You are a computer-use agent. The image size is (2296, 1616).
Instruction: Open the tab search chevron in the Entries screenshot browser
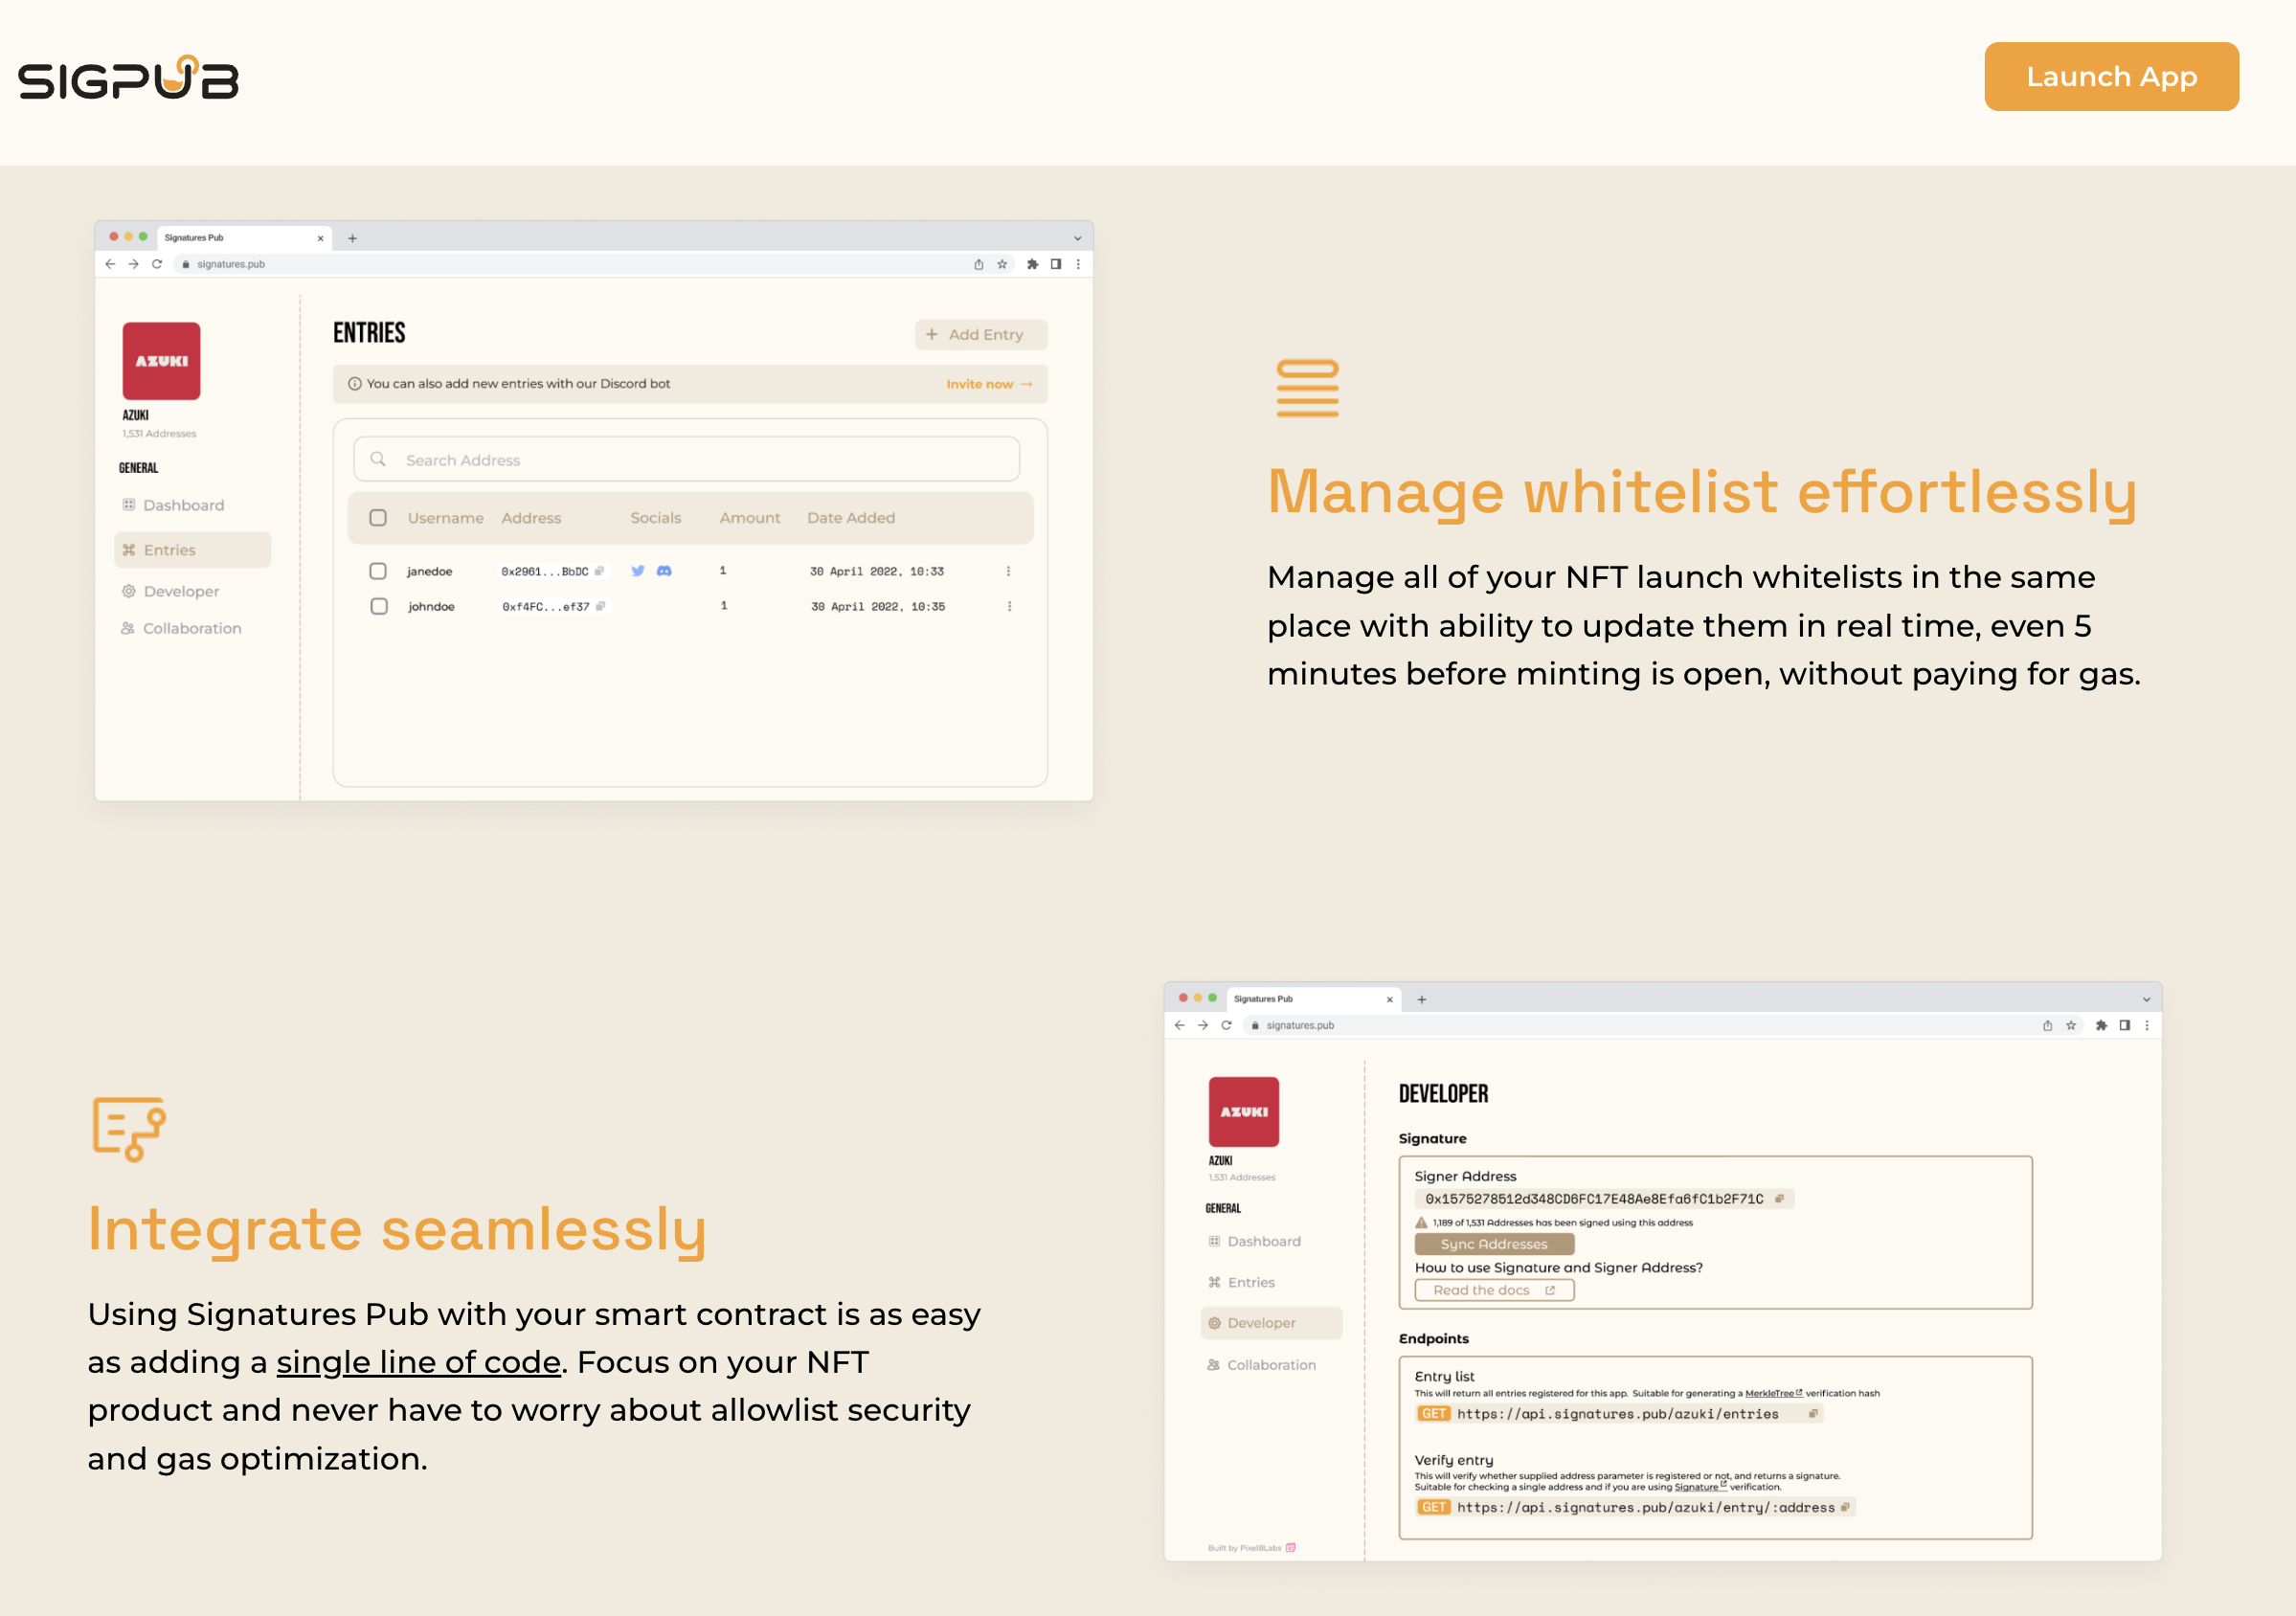click(x=1078, y=238)
